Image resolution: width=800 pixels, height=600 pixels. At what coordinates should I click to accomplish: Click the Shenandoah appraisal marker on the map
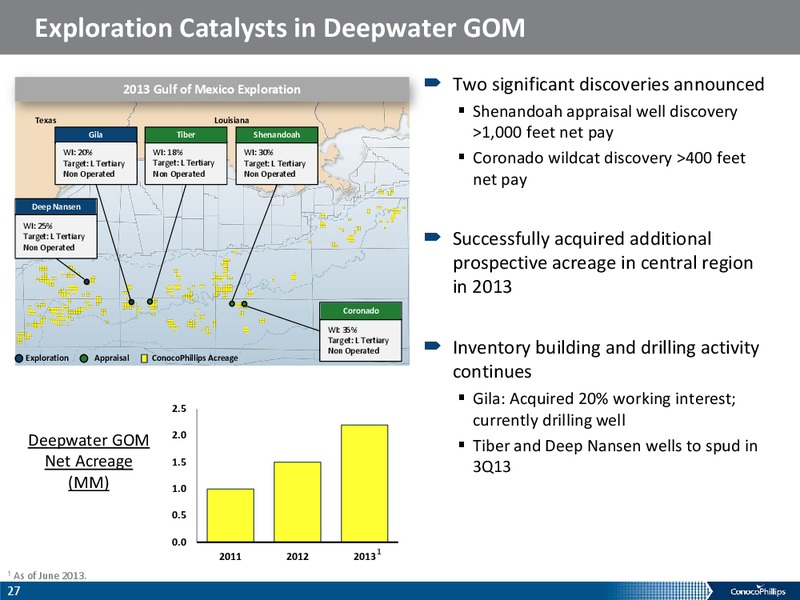(x=232, y=304)
